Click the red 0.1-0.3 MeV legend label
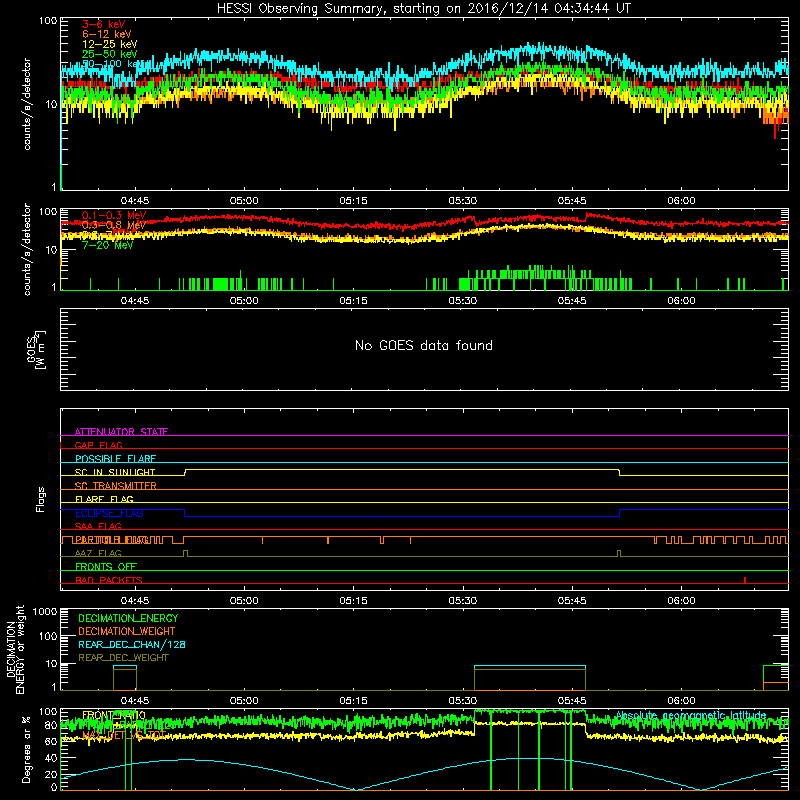Image resolution: width=800 pixels, height=800 pixels. pyautogui.click(x=114, y=215)
